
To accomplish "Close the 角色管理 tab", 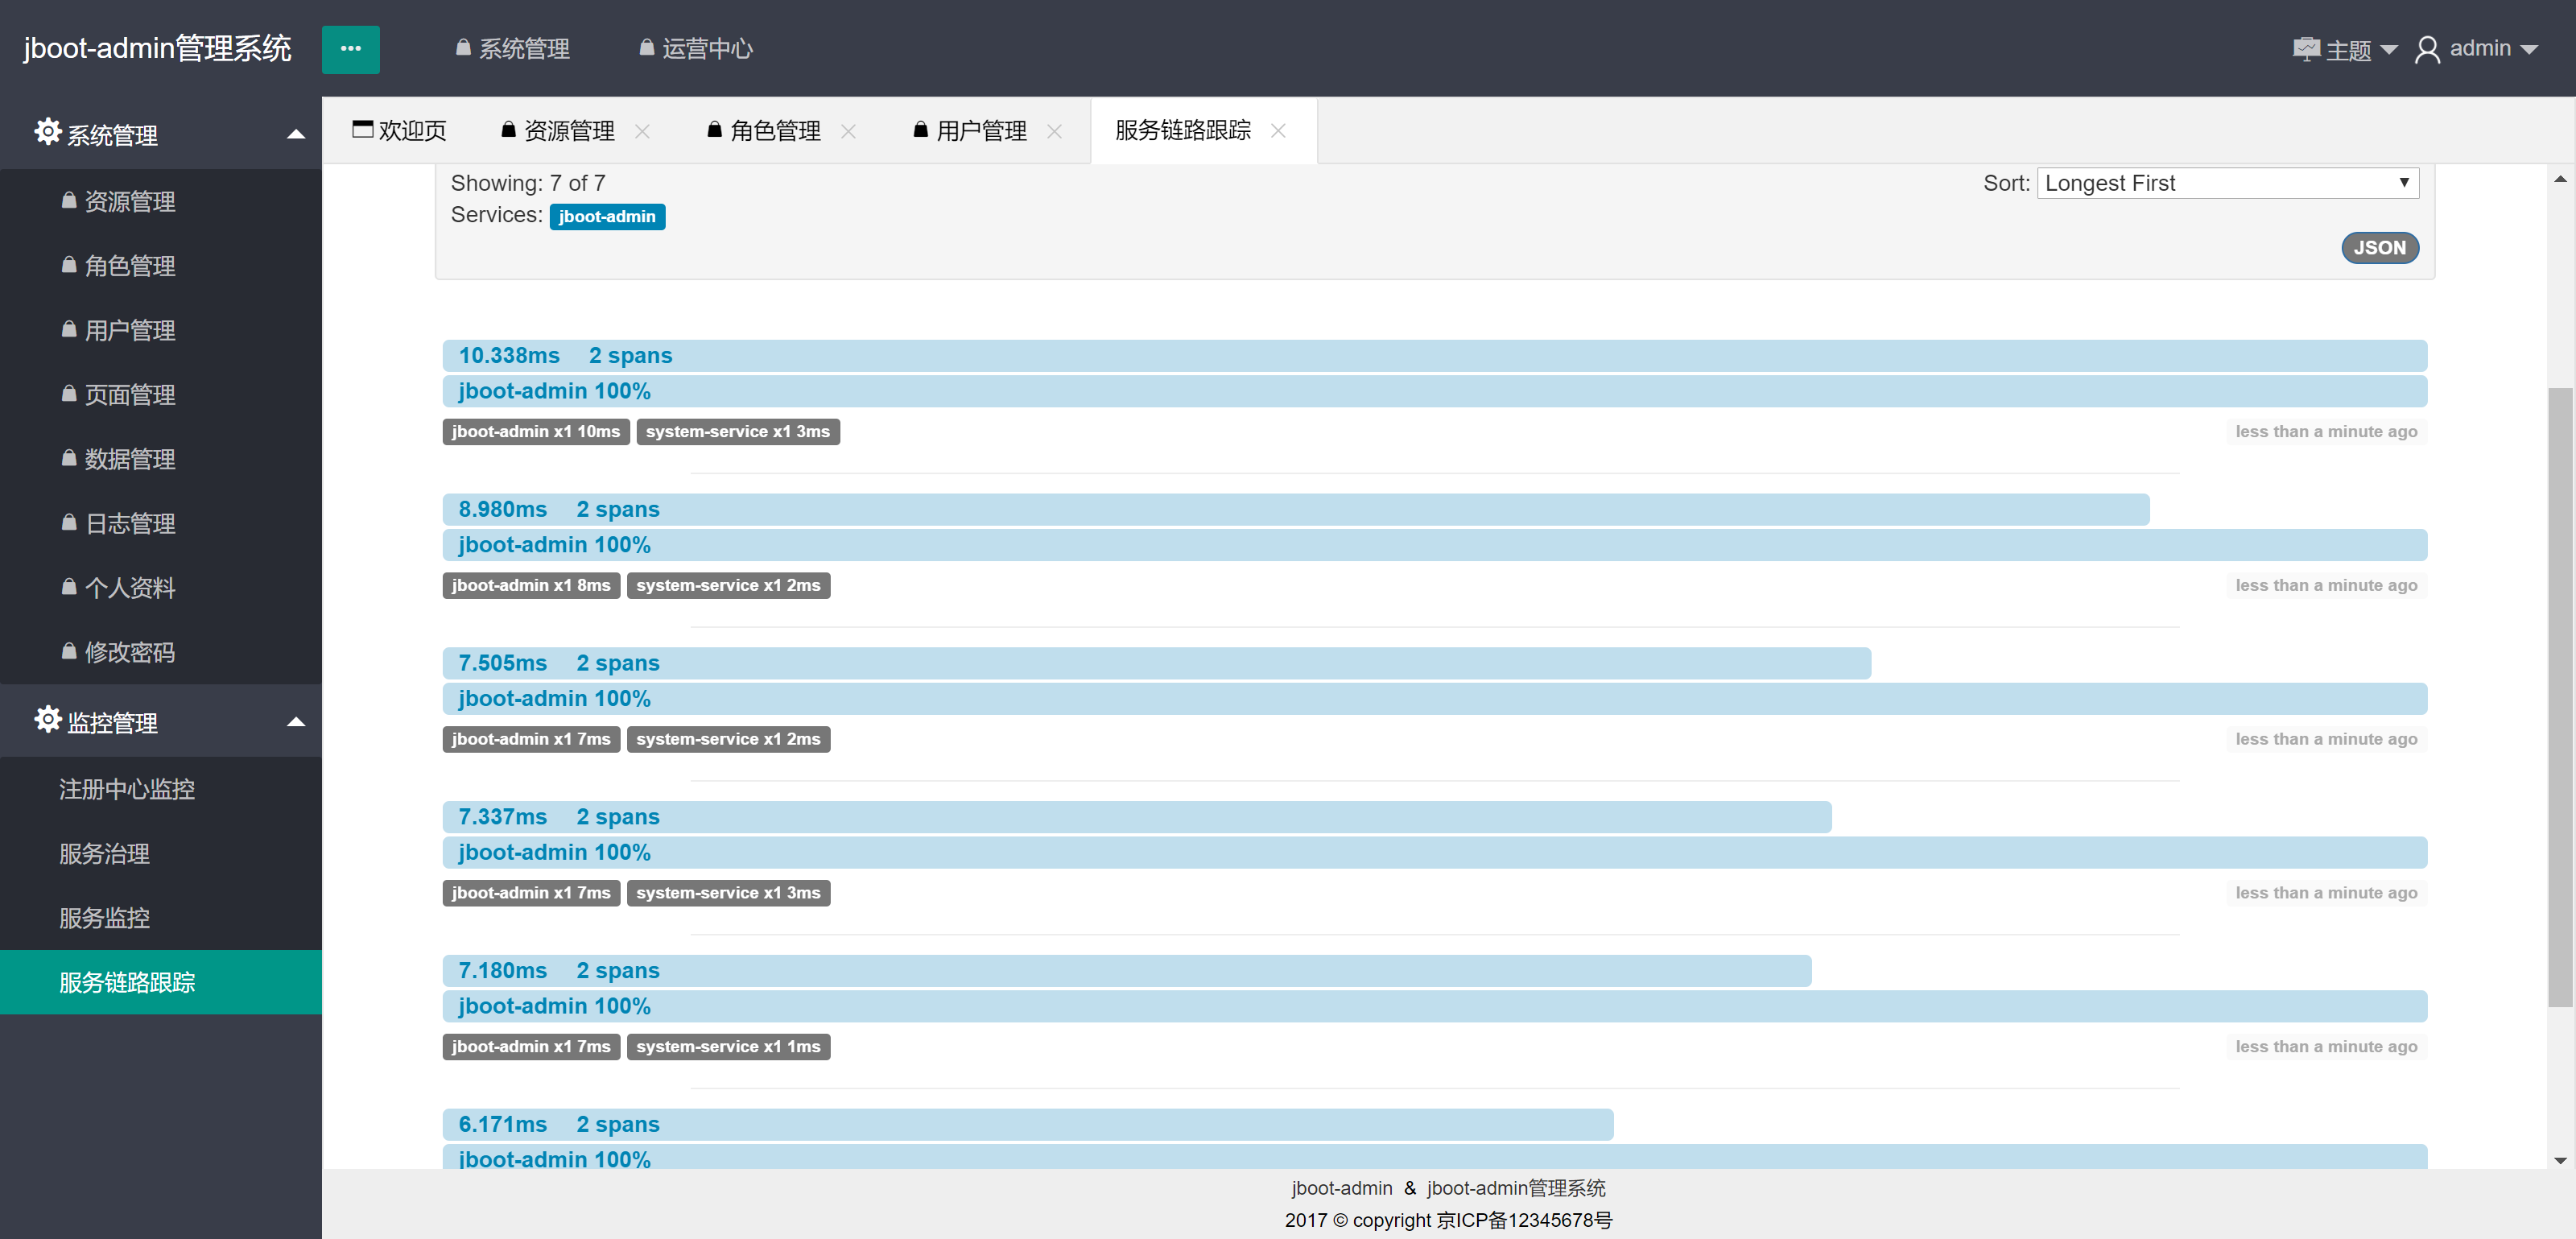I will (x=848, y=131).
